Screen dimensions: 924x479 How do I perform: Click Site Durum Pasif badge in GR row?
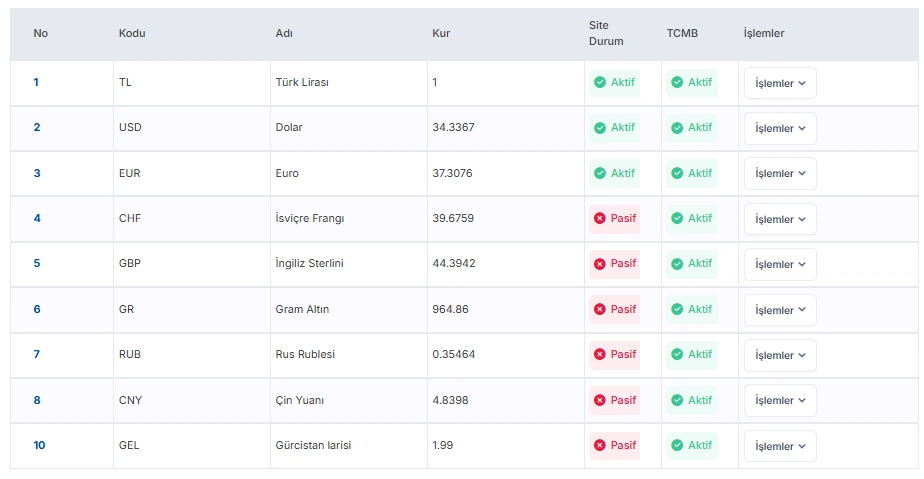615,309
